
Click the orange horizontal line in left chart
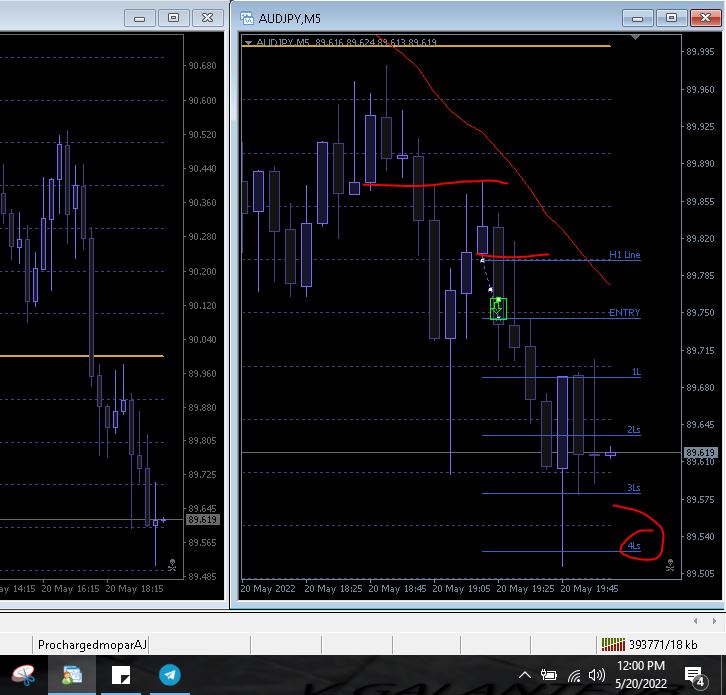point(81,356)
